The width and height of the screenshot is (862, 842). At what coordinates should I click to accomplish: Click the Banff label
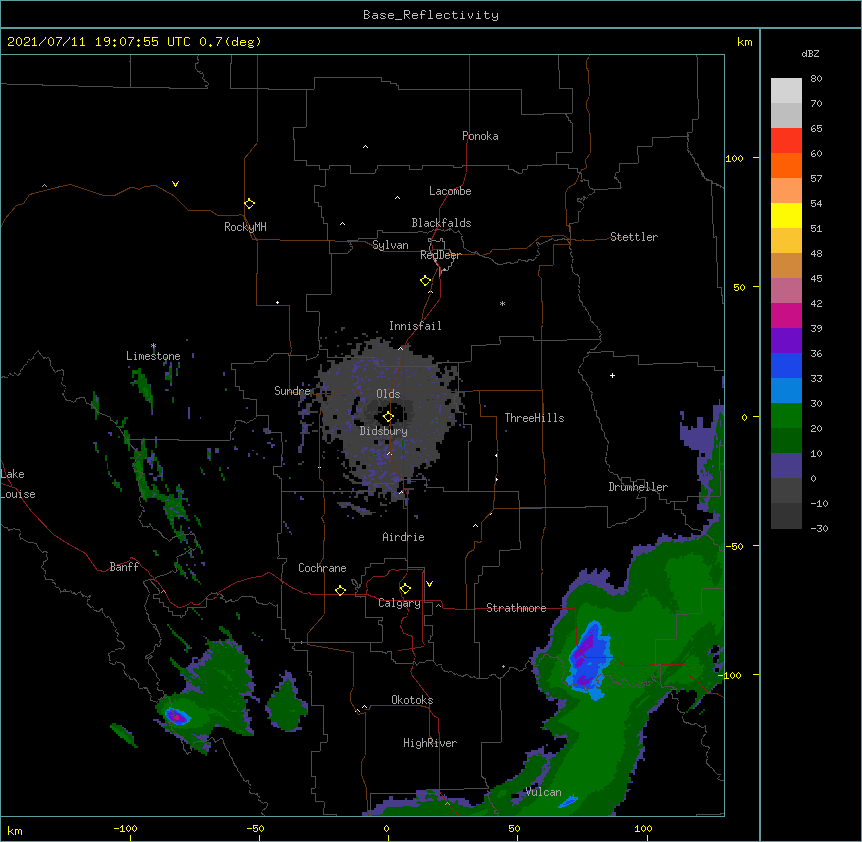pyautogui.click(x=124, y=567)
